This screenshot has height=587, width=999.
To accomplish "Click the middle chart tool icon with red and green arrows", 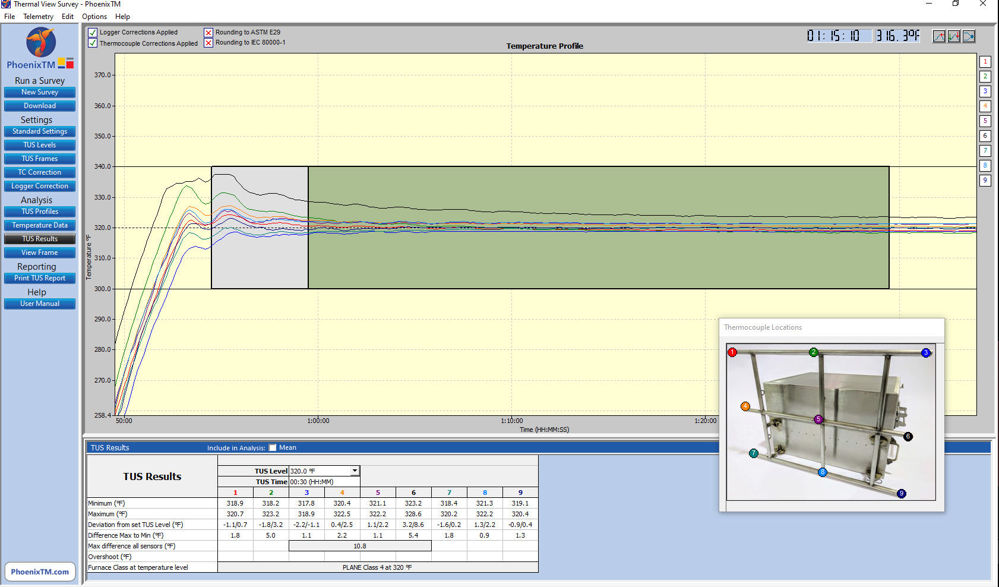I will point(954,36).
